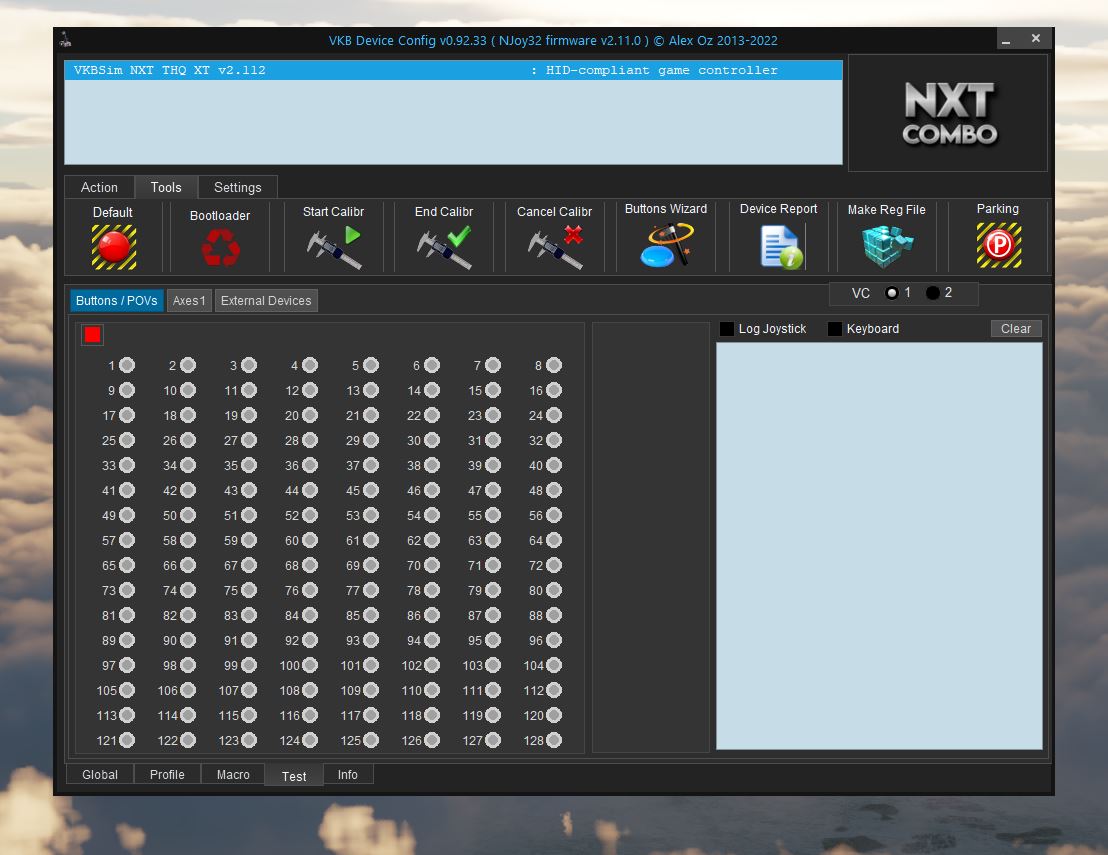Generate the Device Report document

pyautogui.click(x=781, y=247)
